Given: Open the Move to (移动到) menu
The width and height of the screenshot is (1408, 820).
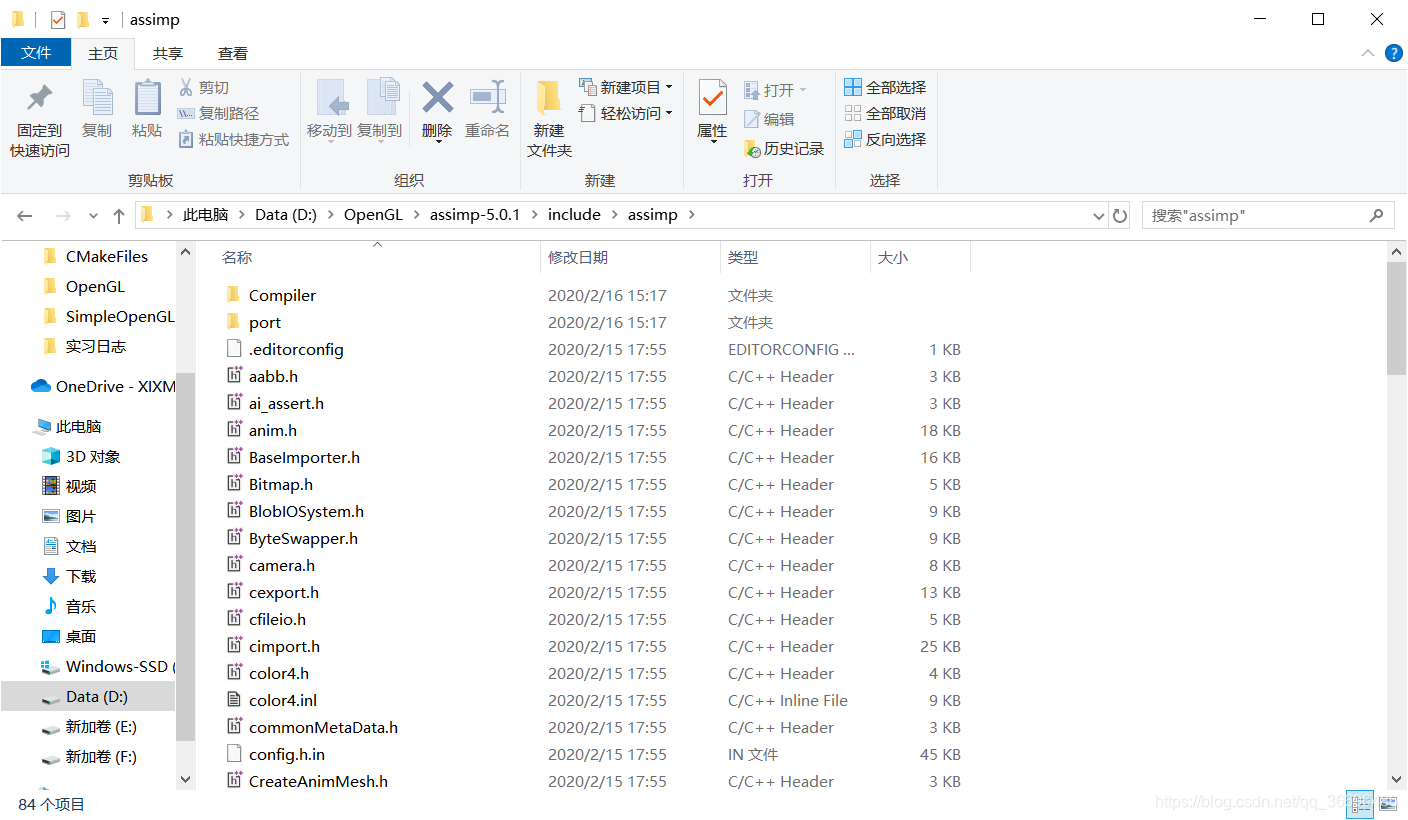Looking at the screenshot, I should tap(329, 110).
